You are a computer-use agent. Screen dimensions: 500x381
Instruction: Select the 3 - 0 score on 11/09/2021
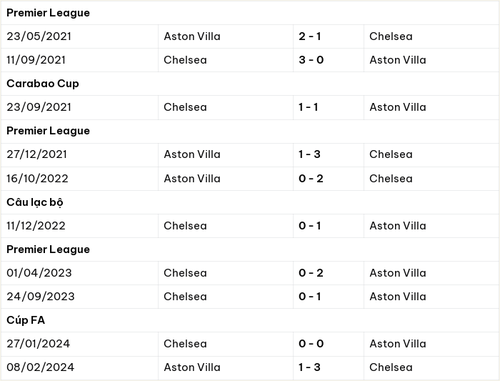coord(311,60)
